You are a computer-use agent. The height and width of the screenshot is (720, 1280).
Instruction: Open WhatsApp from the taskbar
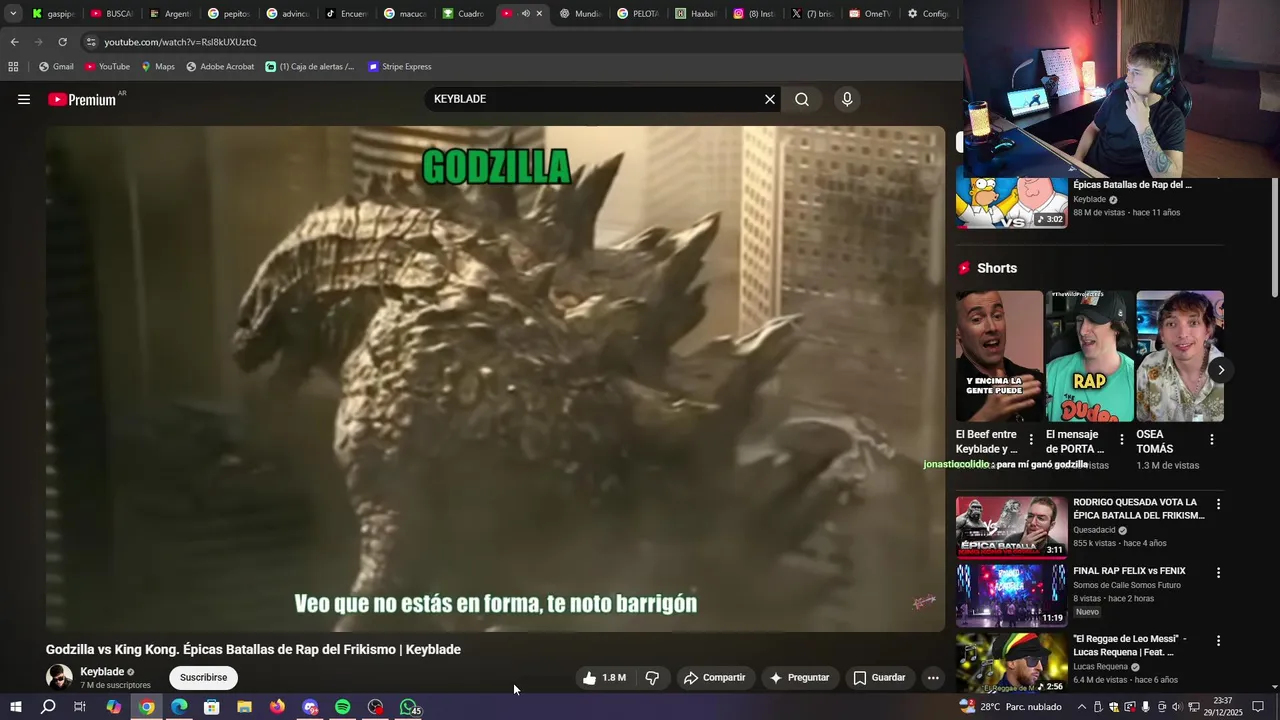coord(408,707)
